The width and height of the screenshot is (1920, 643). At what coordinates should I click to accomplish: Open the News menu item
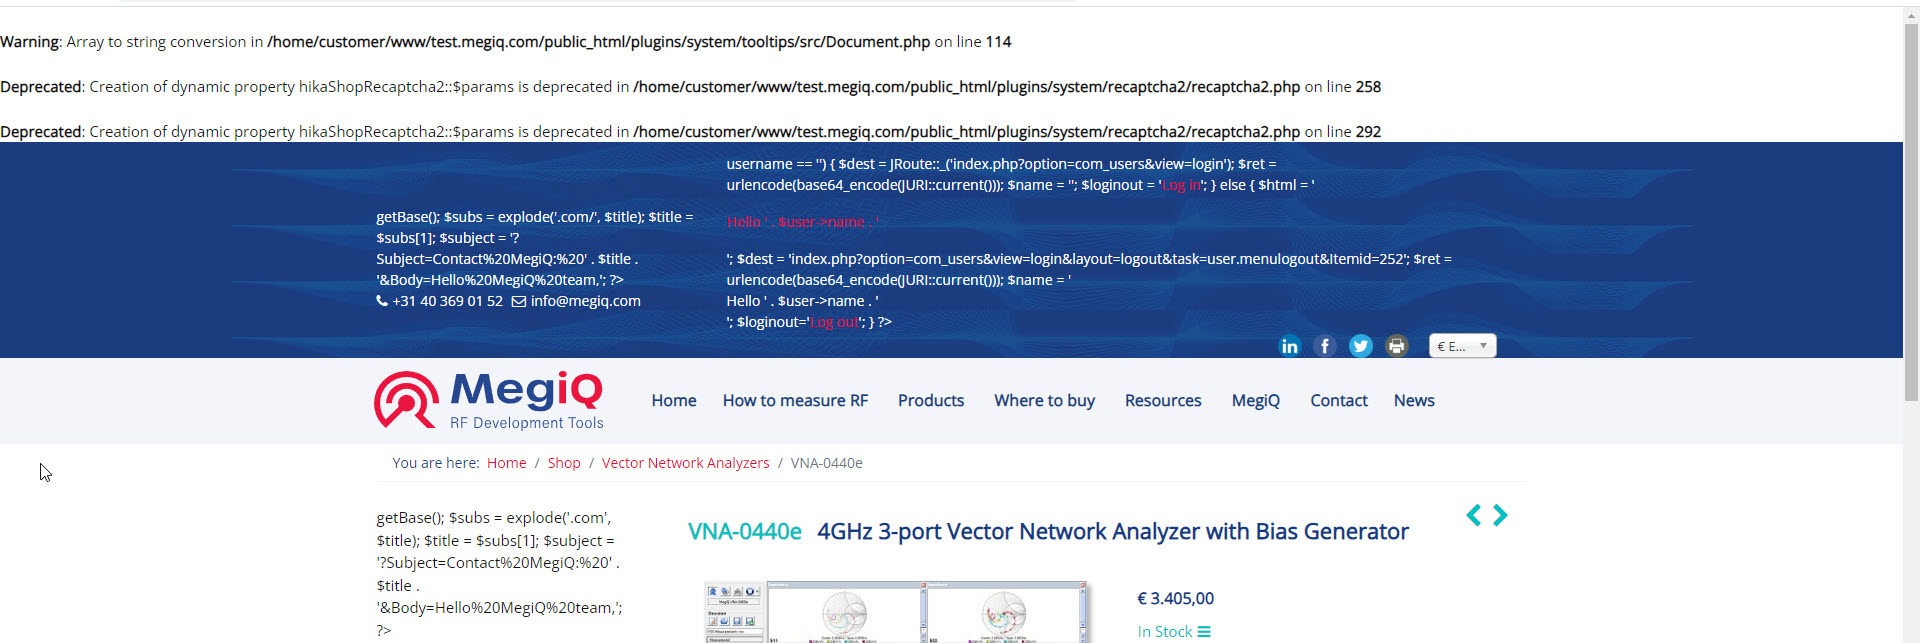tap(1414, 400)
